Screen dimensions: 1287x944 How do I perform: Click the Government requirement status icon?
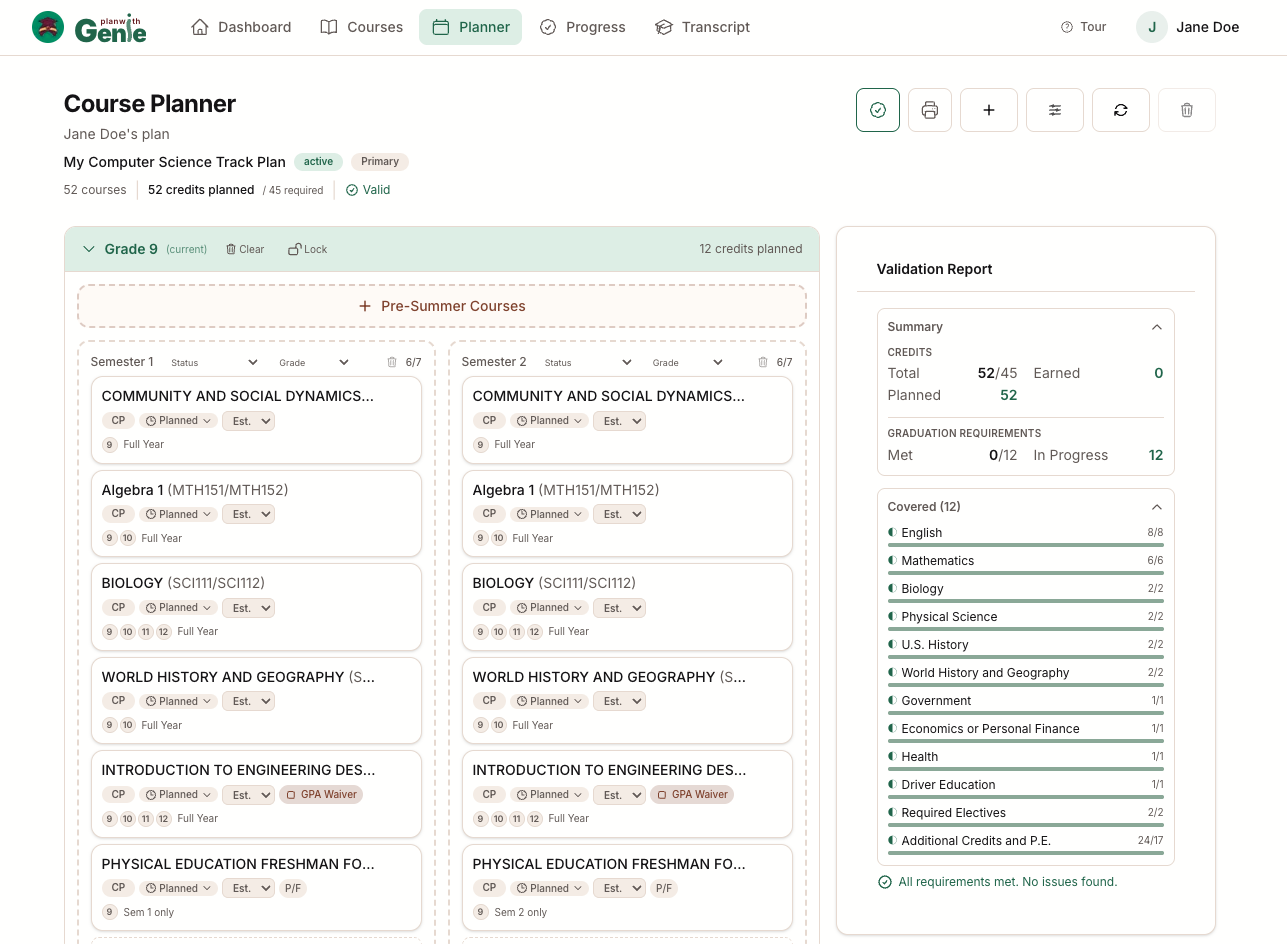892,701
